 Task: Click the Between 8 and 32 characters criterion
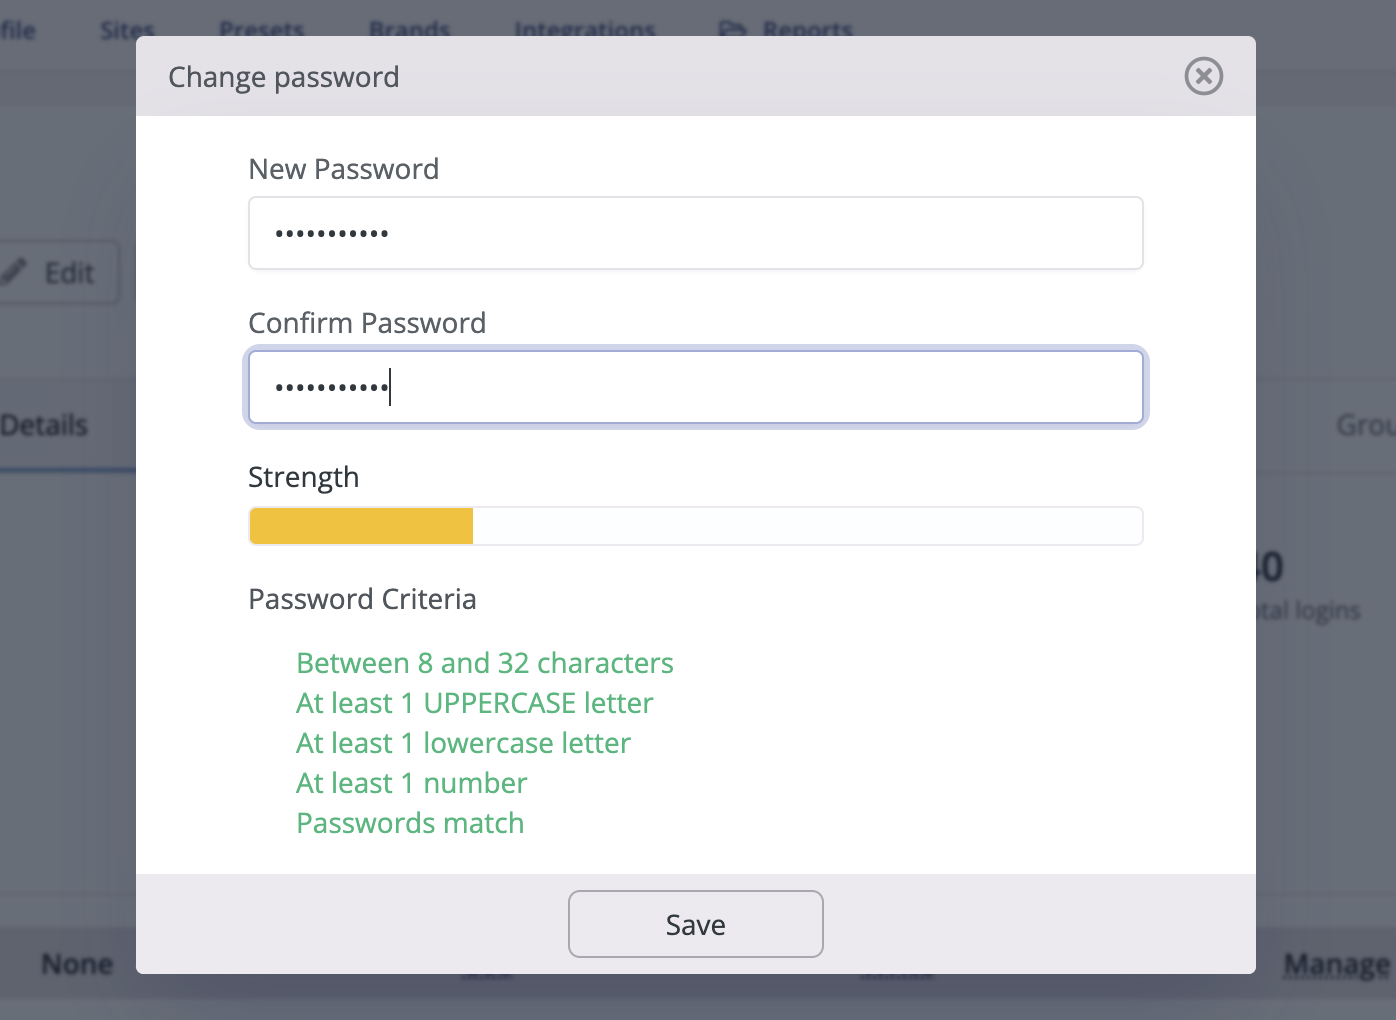[484, 662]
